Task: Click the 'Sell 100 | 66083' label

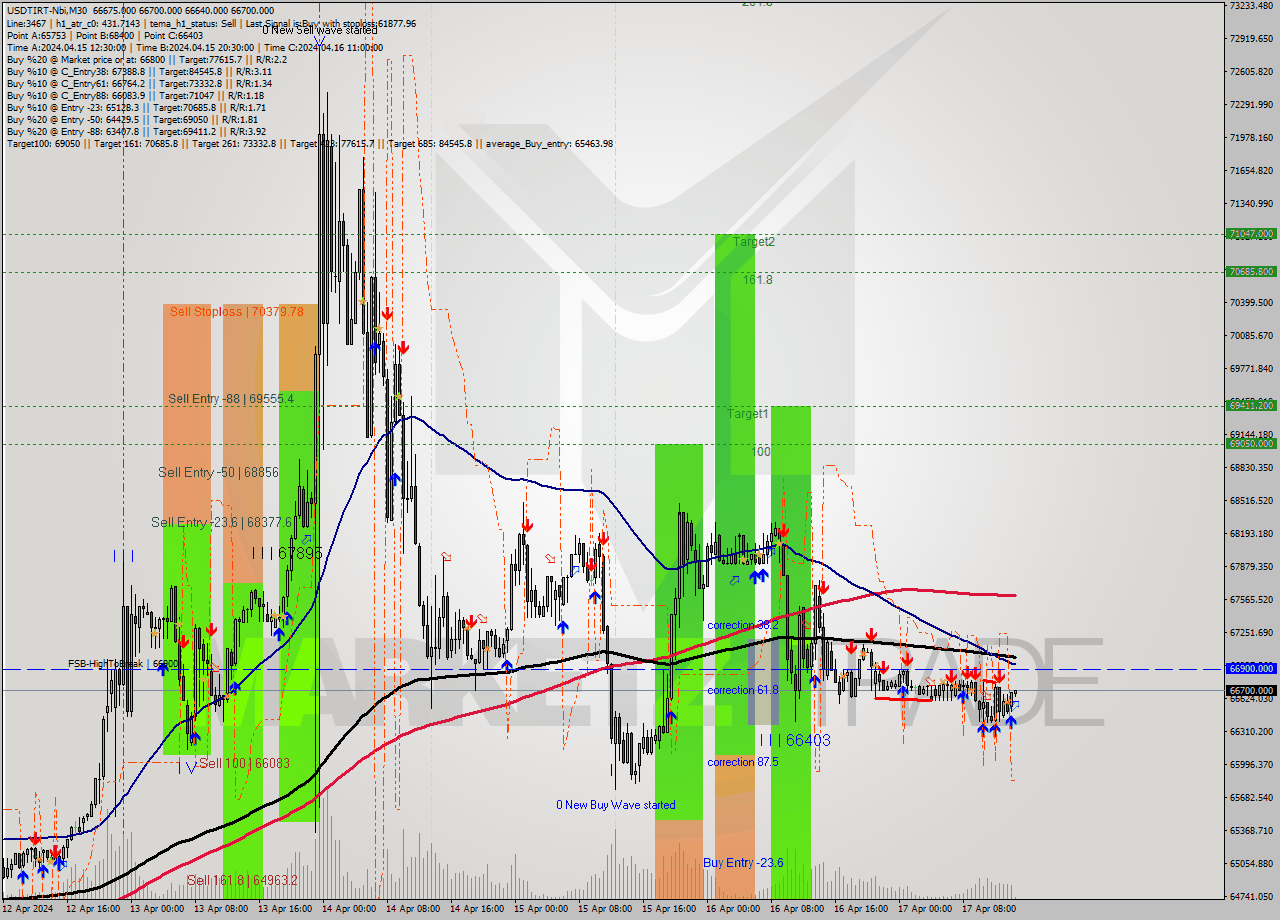Action: [x=244, y=763]
